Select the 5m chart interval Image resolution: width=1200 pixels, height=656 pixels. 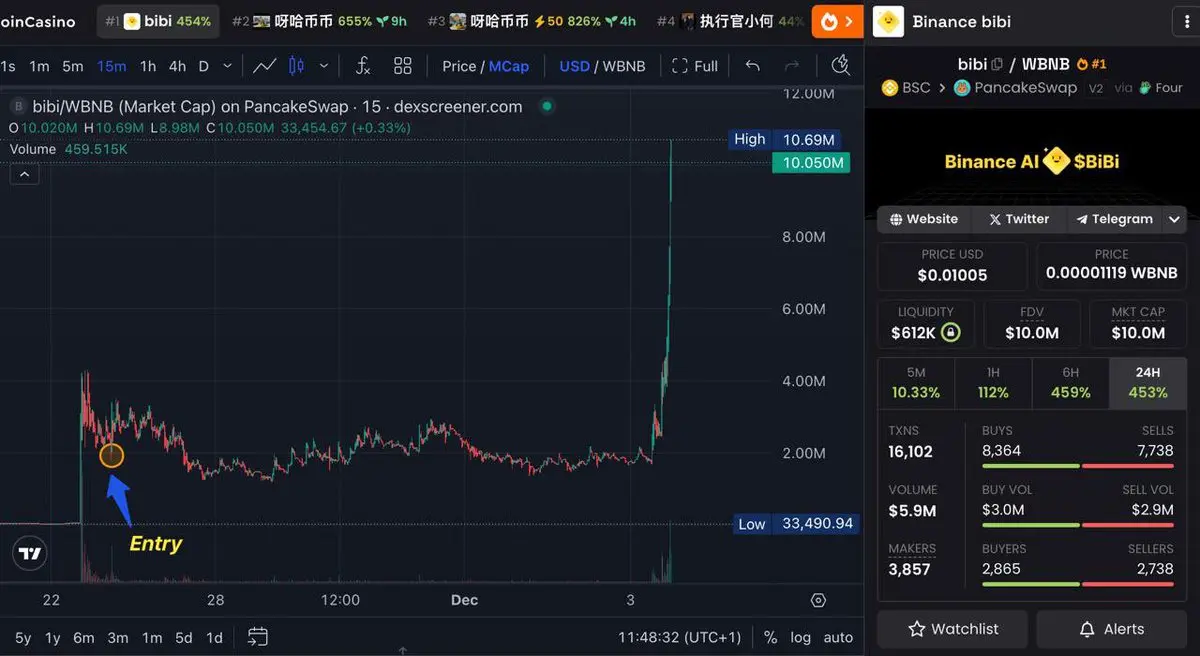(x=73, y=66)
